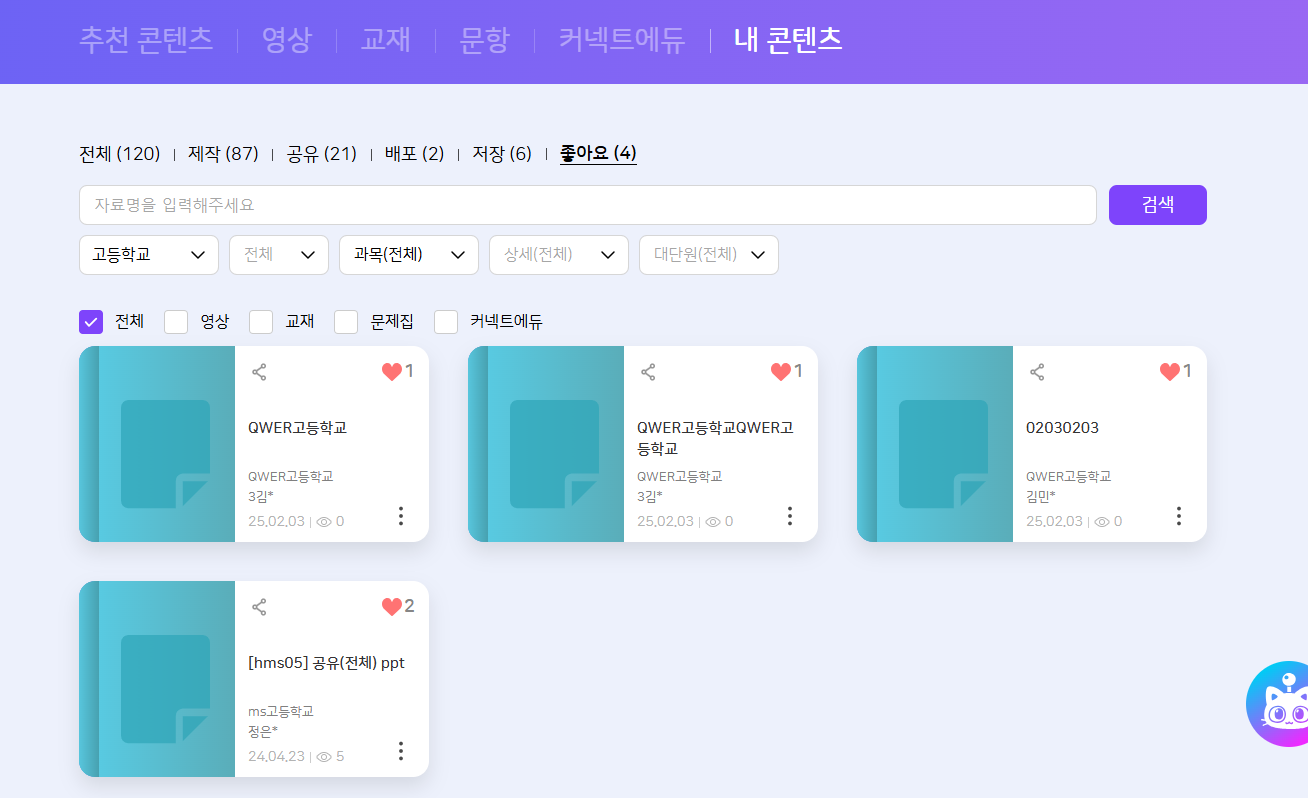Screen dimensions: 1308x798
Task: Expand the 고등학교 school level dropdown
Action: click(x=148, y=255)
